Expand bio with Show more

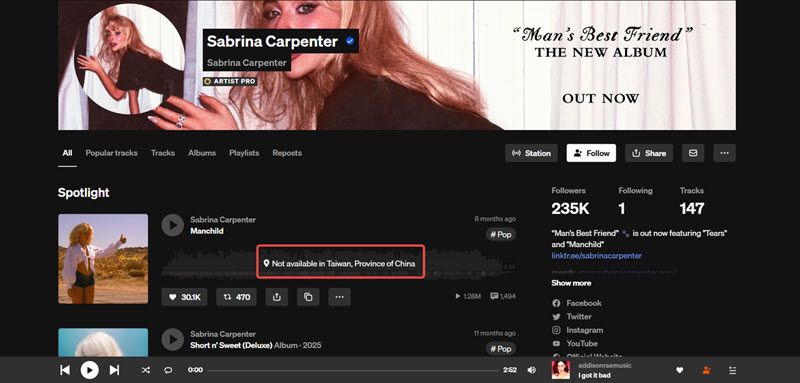571,283
